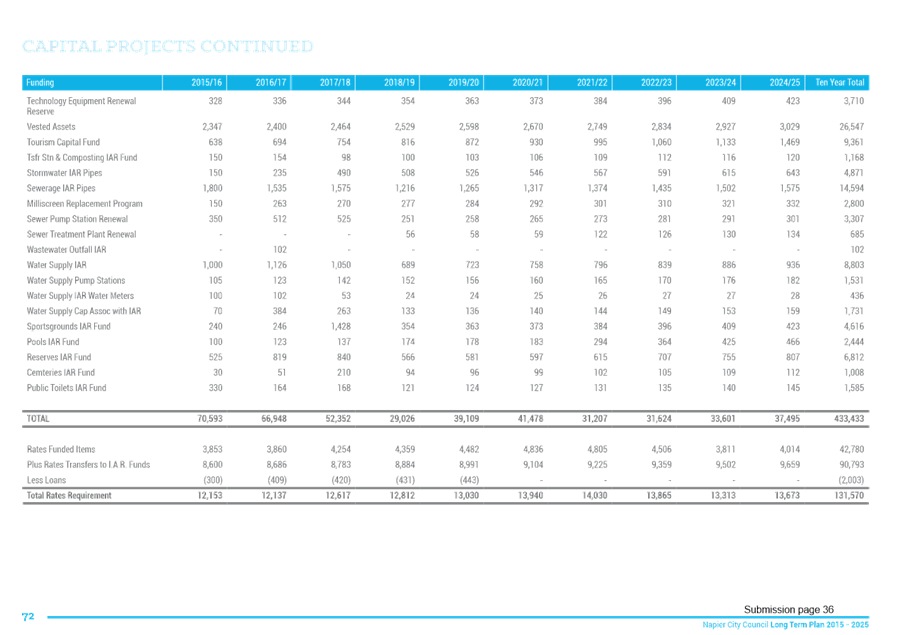Click the 'Vested Assets' row label
906x635 pixels.
pos(51,127)
